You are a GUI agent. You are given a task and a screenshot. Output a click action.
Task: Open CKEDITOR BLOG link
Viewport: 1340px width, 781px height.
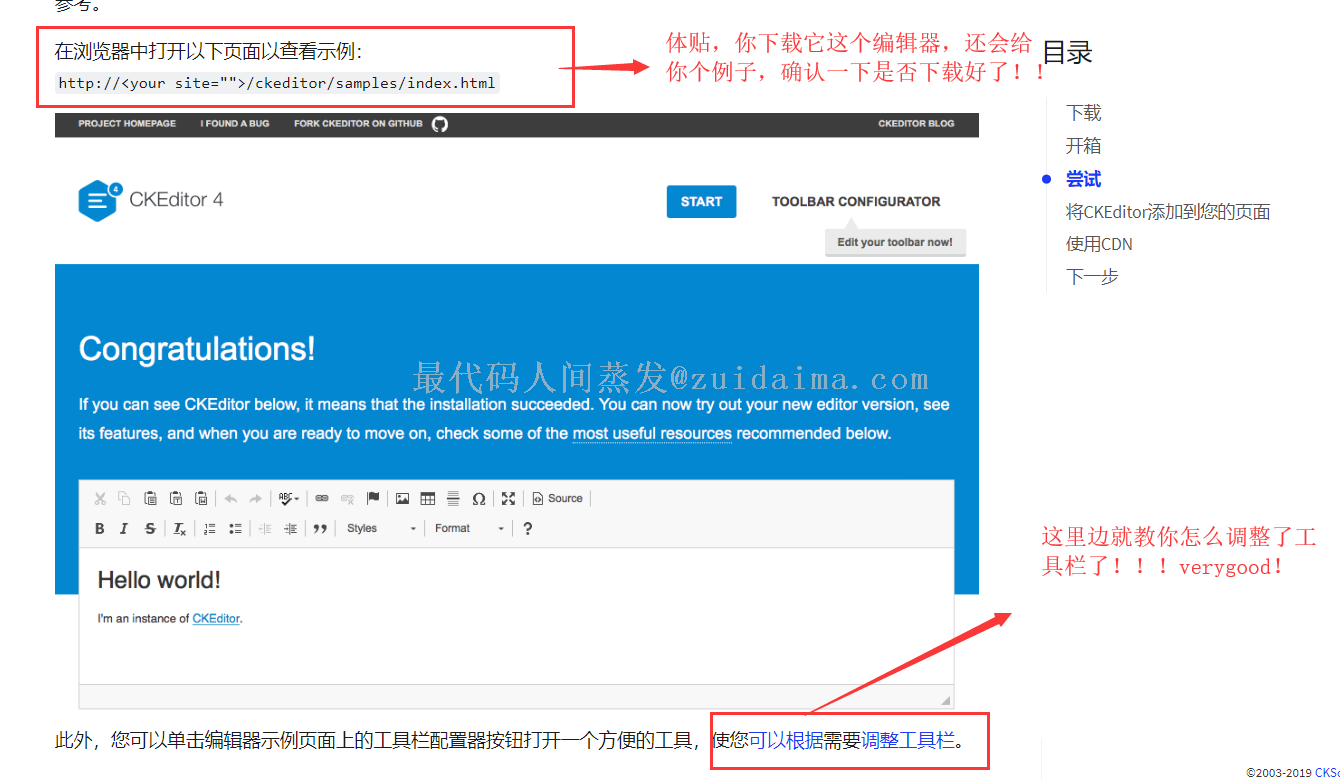point(916,124)
